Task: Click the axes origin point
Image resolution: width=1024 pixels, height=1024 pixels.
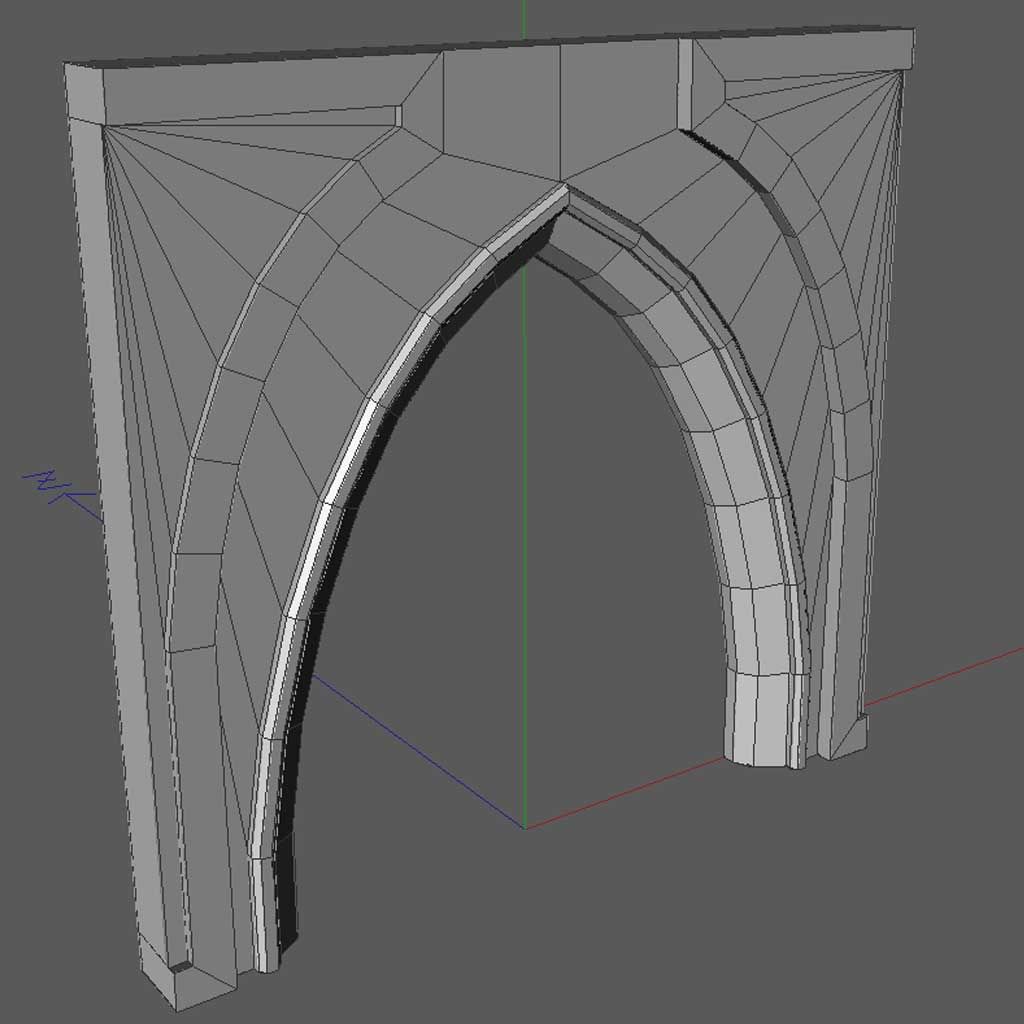Action: (x=522, y=826)
